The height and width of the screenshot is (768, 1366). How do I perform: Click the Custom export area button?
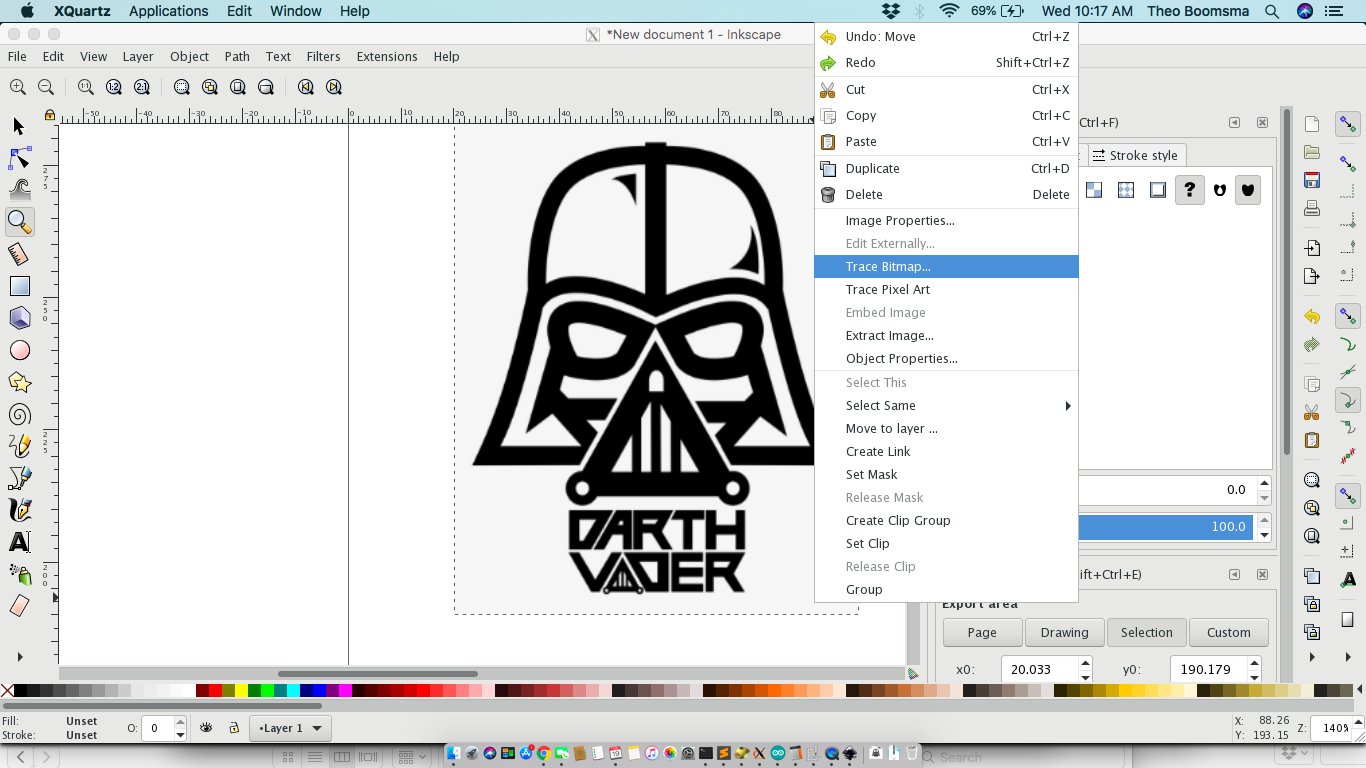1228,632
